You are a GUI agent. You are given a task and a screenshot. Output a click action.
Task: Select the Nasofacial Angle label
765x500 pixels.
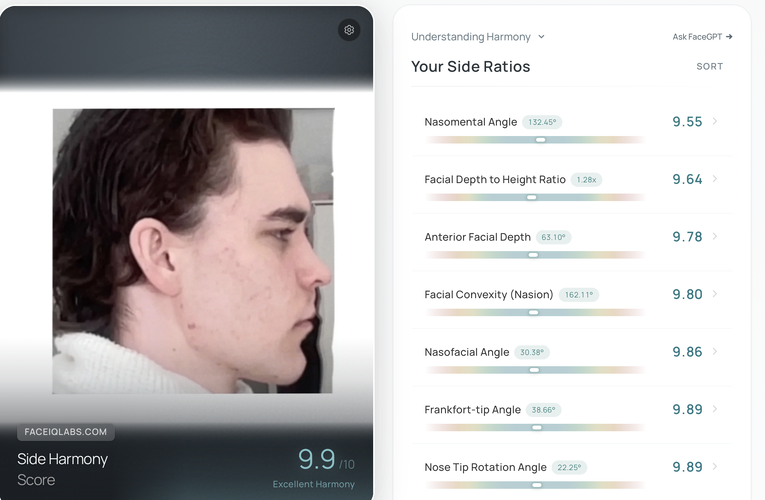click(466, 352)
